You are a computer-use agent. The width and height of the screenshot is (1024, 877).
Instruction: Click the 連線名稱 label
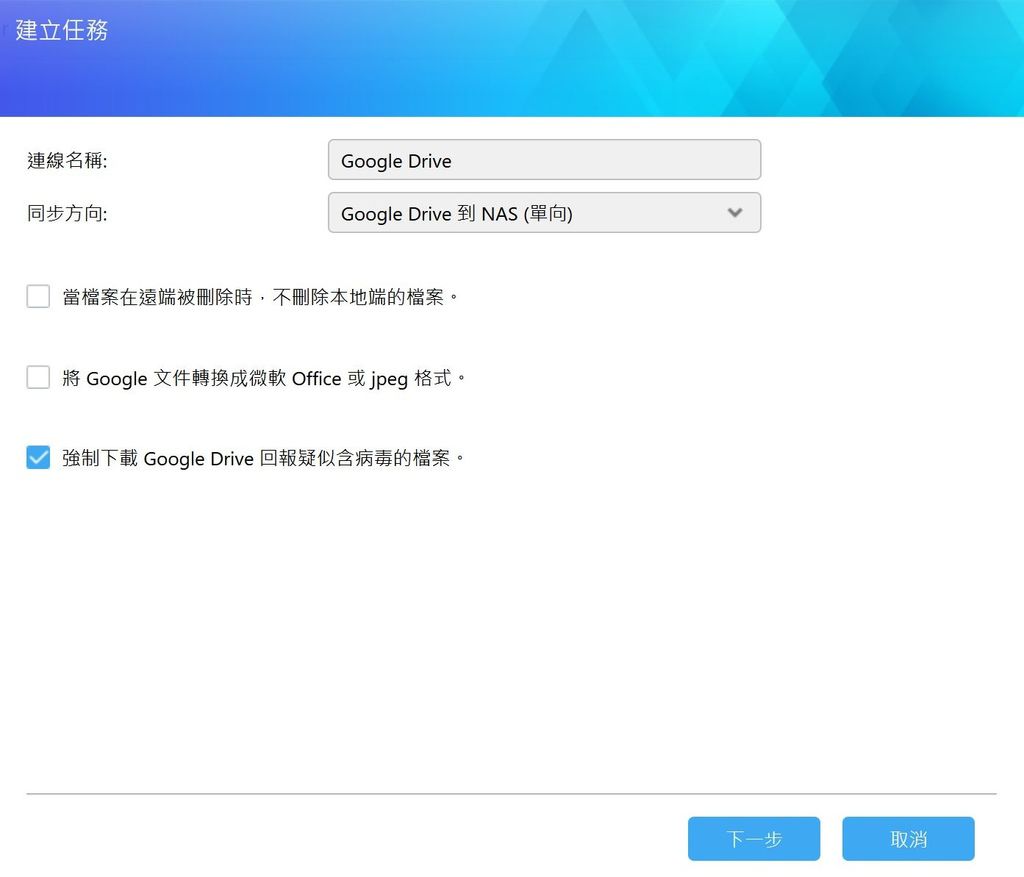click(x=67, y=161)
